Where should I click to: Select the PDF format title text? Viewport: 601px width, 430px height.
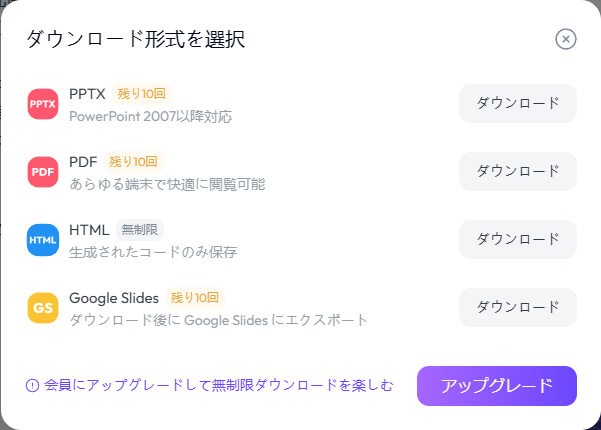coord(83,162)
